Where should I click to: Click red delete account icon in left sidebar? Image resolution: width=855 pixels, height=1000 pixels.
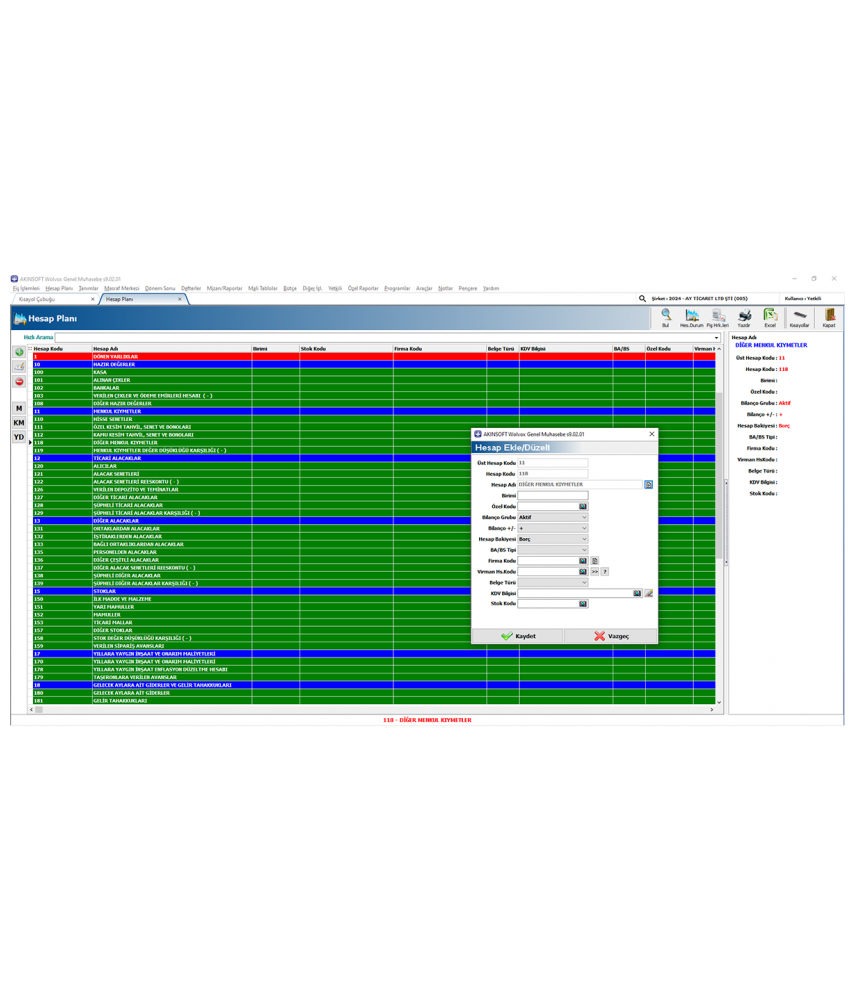pyautogui.click(x=19, y=381)
